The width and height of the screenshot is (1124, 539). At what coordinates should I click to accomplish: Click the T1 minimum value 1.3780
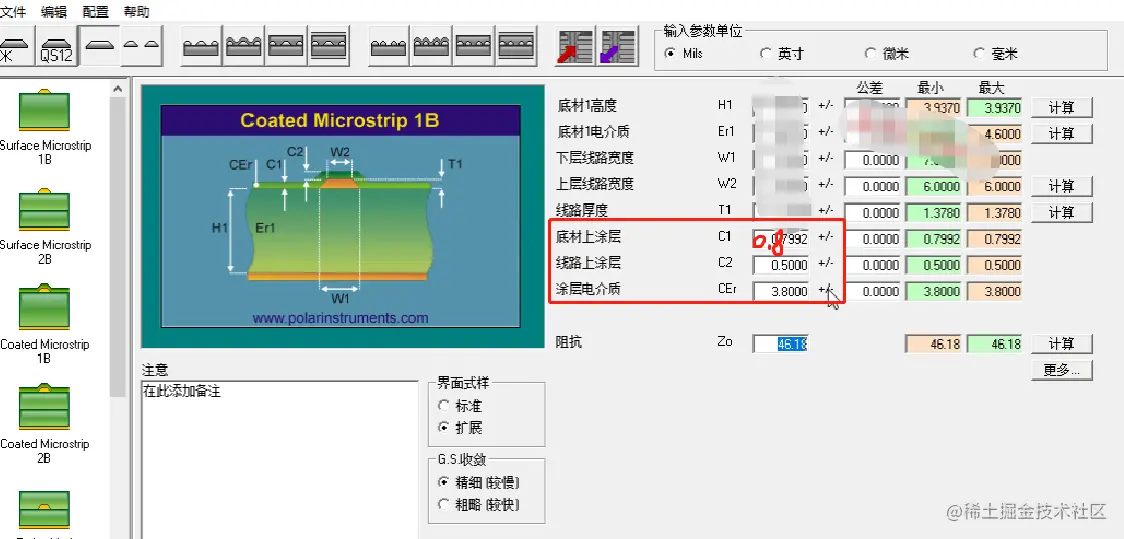pos(933,213)
